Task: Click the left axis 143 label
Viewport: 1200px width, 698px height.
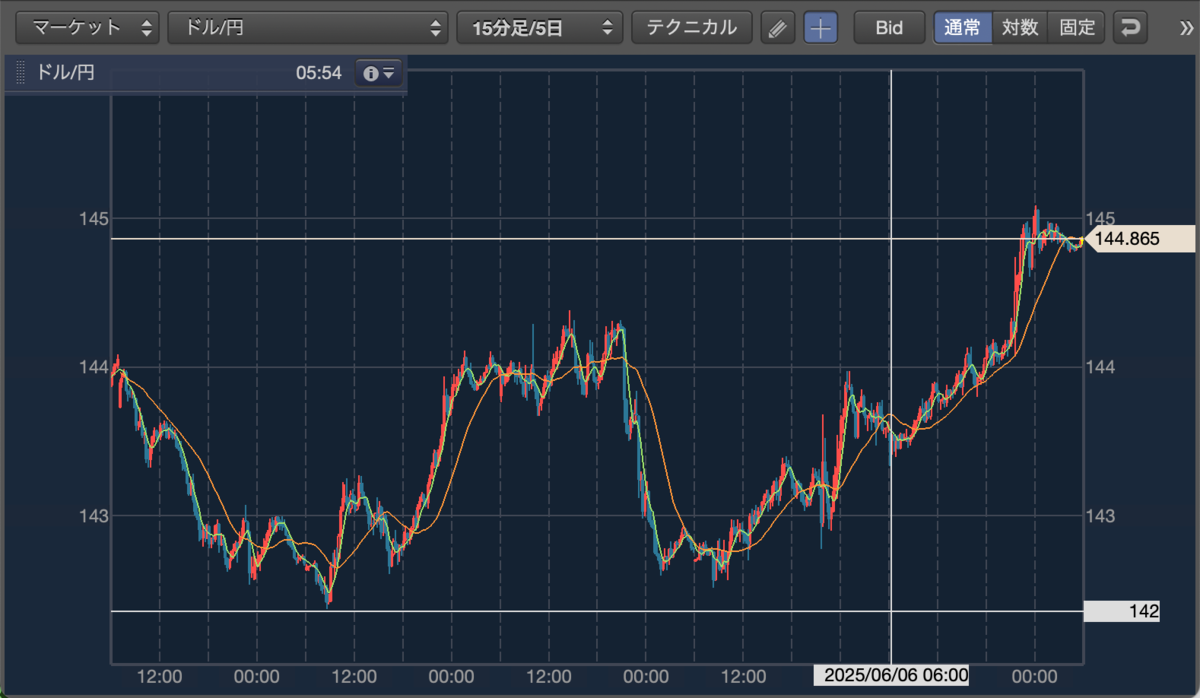Action: (x=95, y=516)
